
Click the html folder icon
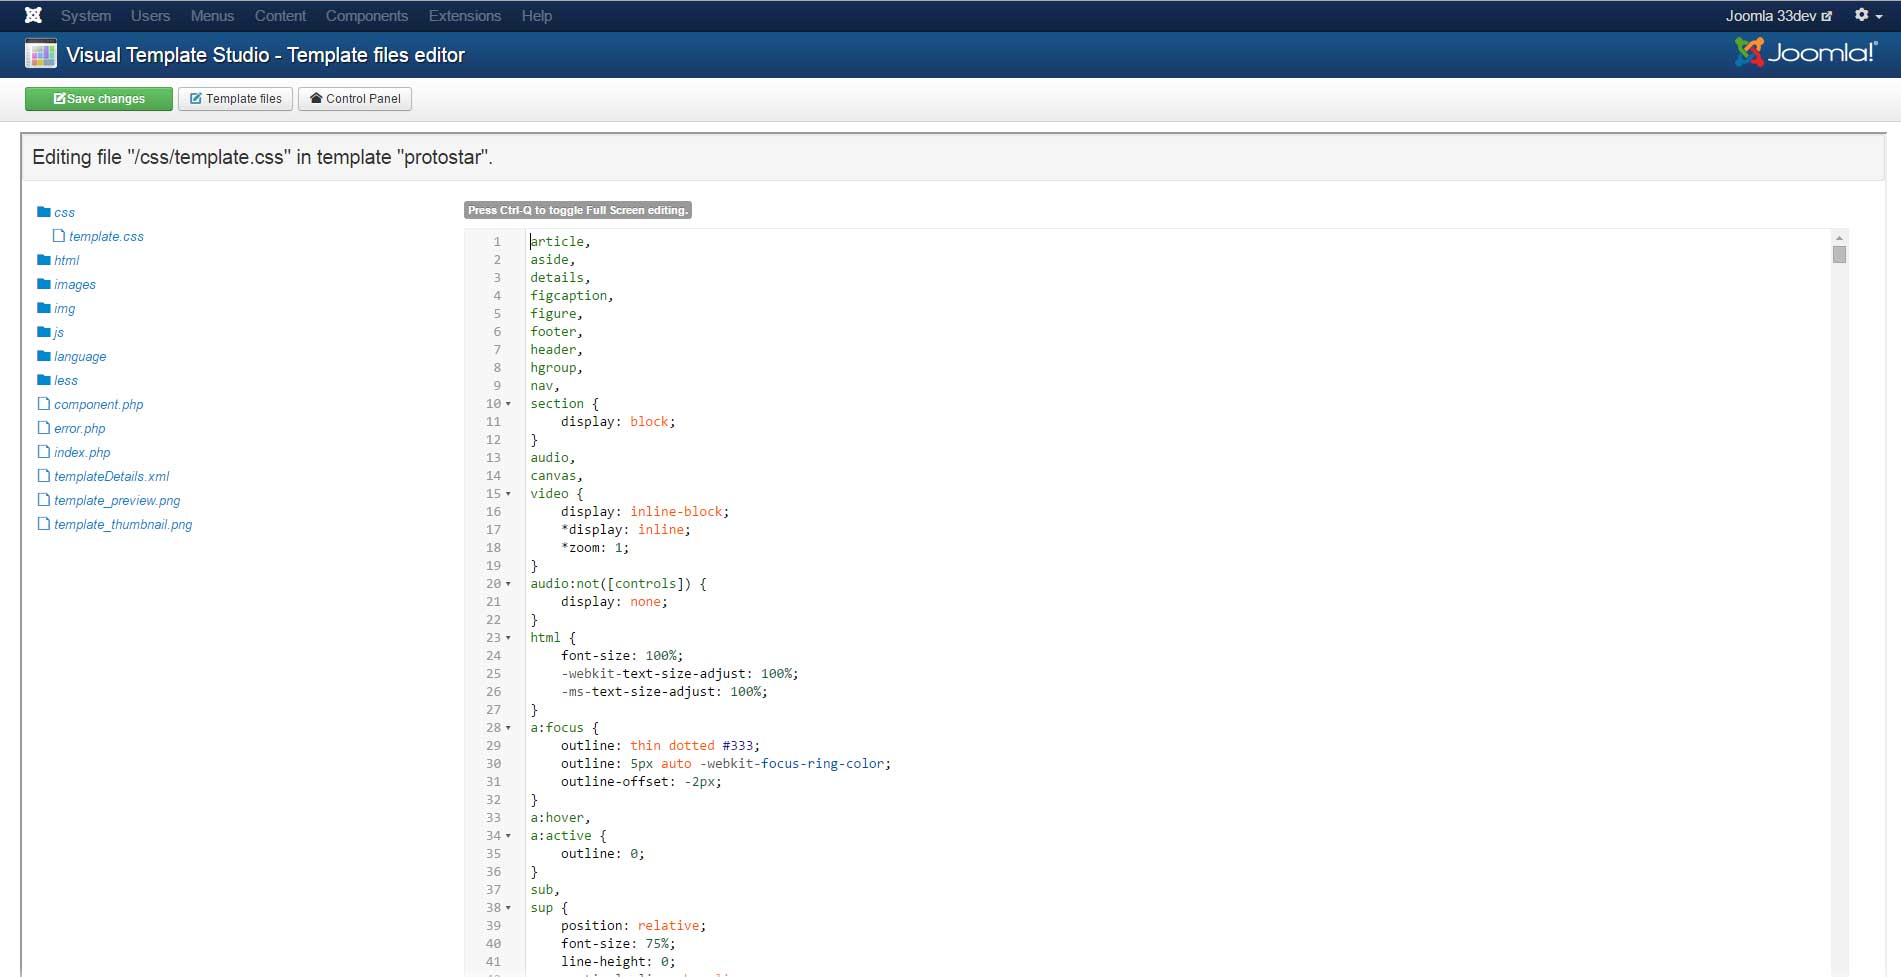click(x=44, y=260)
